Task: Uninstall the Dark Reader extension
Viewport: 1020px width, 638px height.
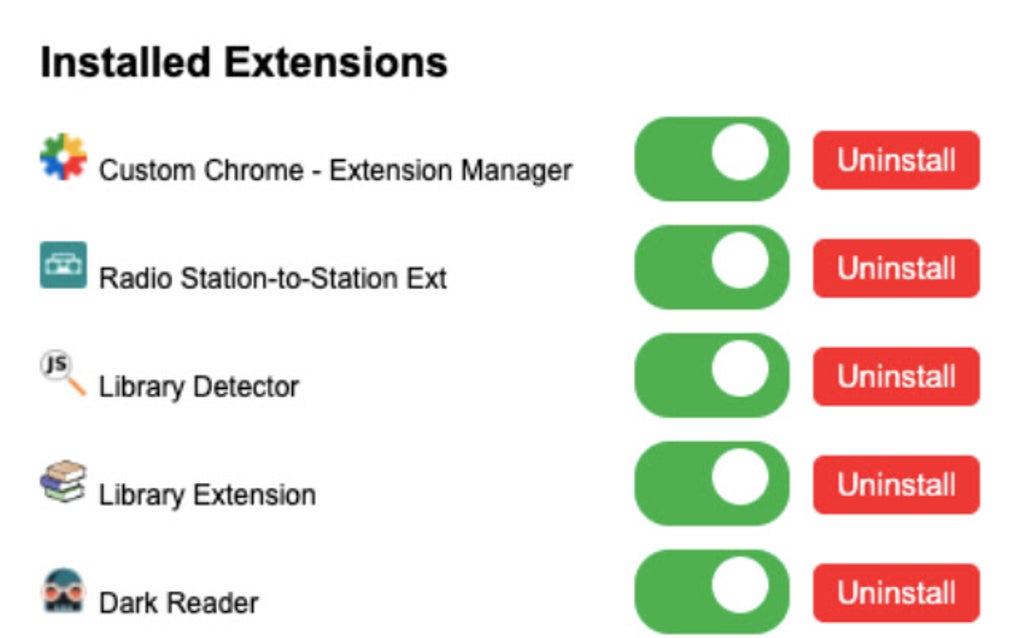Action: pyautogui.click(x=896, y=593)
